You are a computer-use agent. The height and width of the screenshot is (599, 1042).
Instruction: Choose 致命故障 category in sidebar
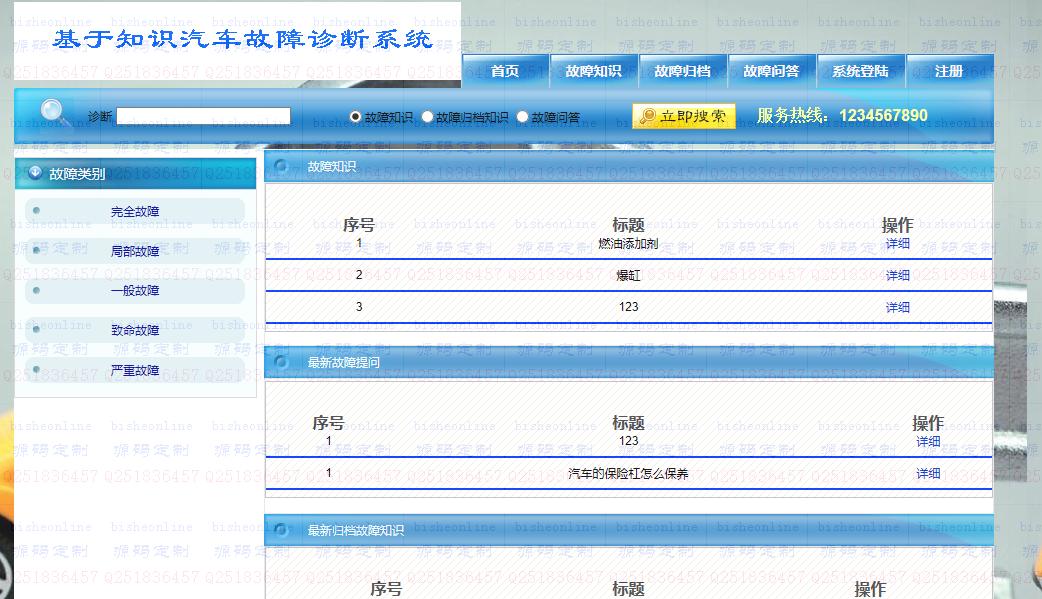[135, 330]
